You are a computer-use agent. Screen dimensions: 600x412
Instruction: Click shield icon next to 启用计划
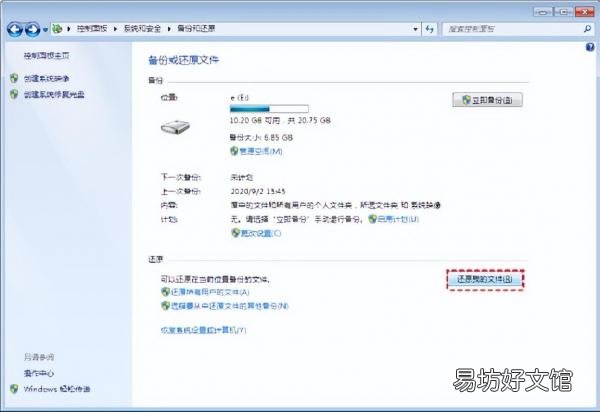(372, 219)
